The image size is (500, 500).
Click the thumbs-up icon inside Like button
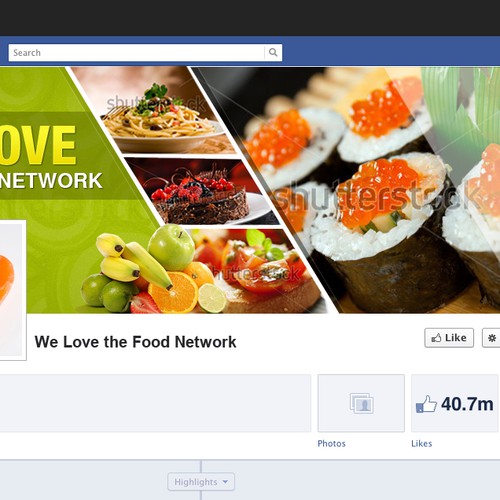436,338
